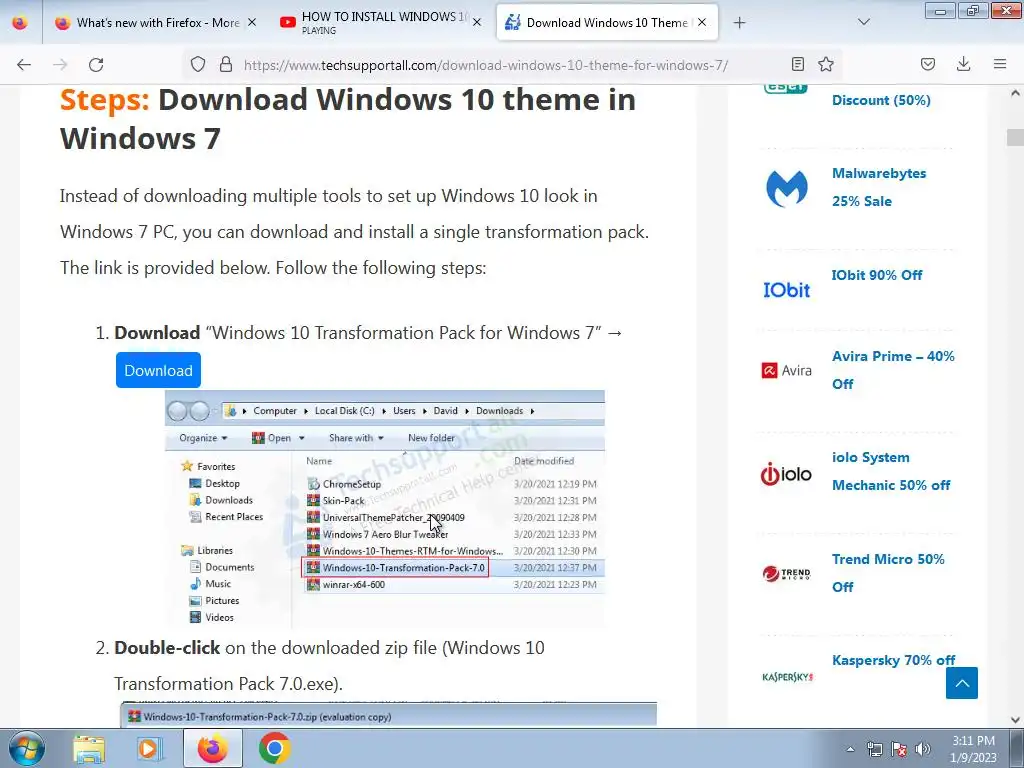Click the IObit logo

(x=787, y=289)
